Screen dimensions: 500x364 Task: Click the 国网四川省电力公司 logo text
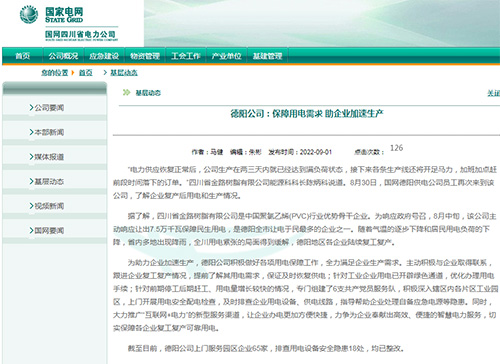(x=80, y=34)
